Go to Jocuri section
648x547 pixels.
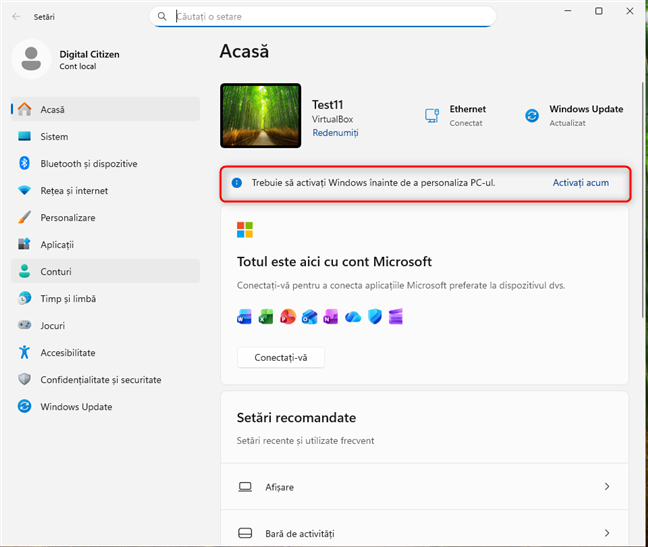click(x=105, y=325)
